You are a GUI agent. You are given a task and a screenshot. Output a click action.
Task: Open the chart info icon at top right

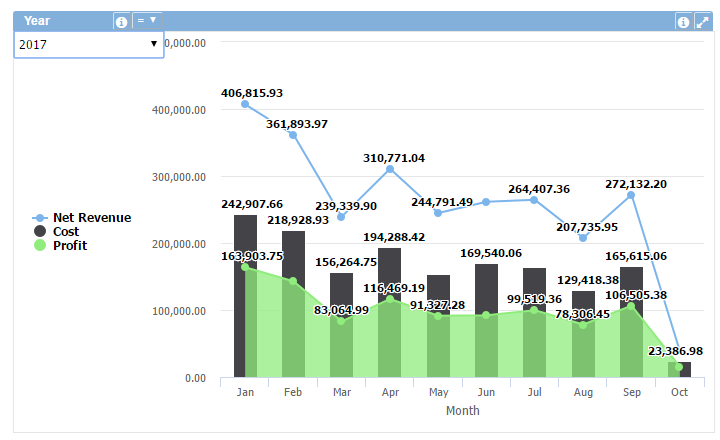pos(683,21)
